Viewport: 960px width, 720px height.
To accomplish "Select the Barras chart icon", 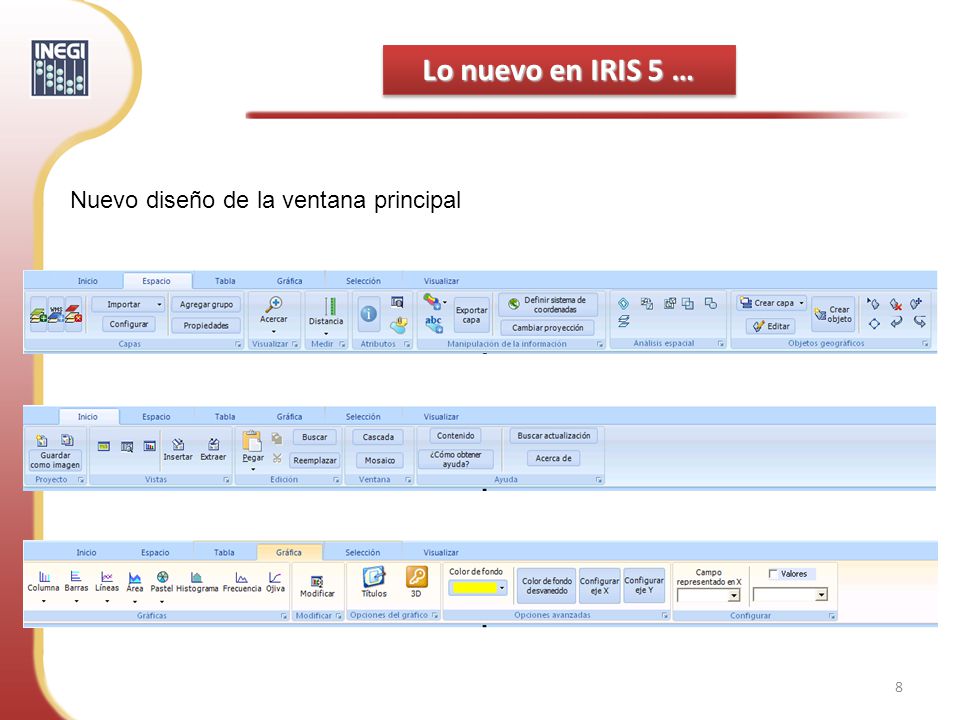I will click(76, 577).
